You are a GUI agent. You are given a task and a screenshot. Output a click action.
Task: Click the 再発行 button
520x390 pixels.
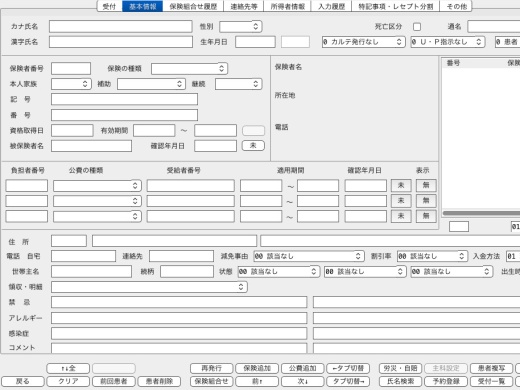click(x=212, y=368)
